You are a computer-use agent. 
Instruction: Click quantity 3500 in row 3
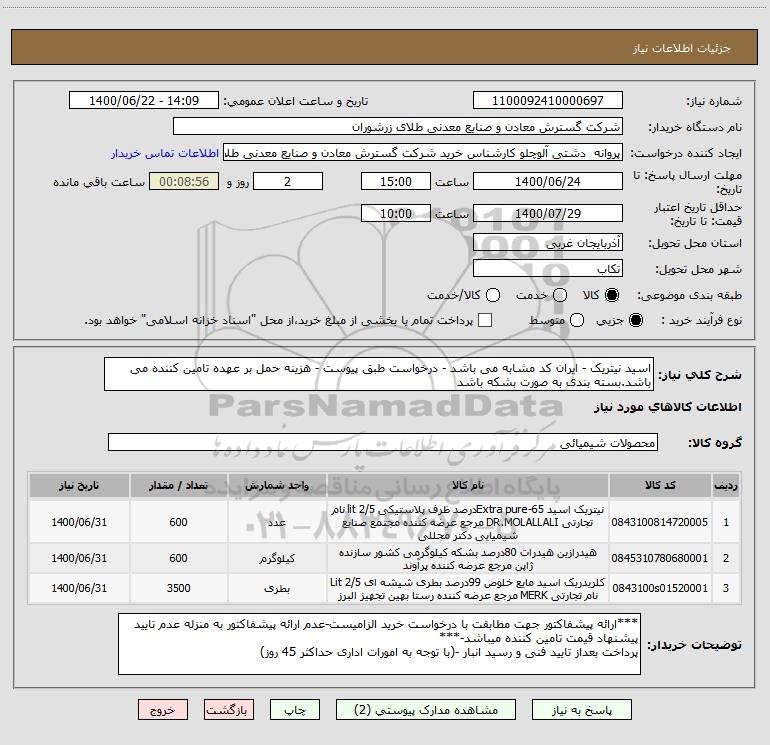[x=178, y=588]
